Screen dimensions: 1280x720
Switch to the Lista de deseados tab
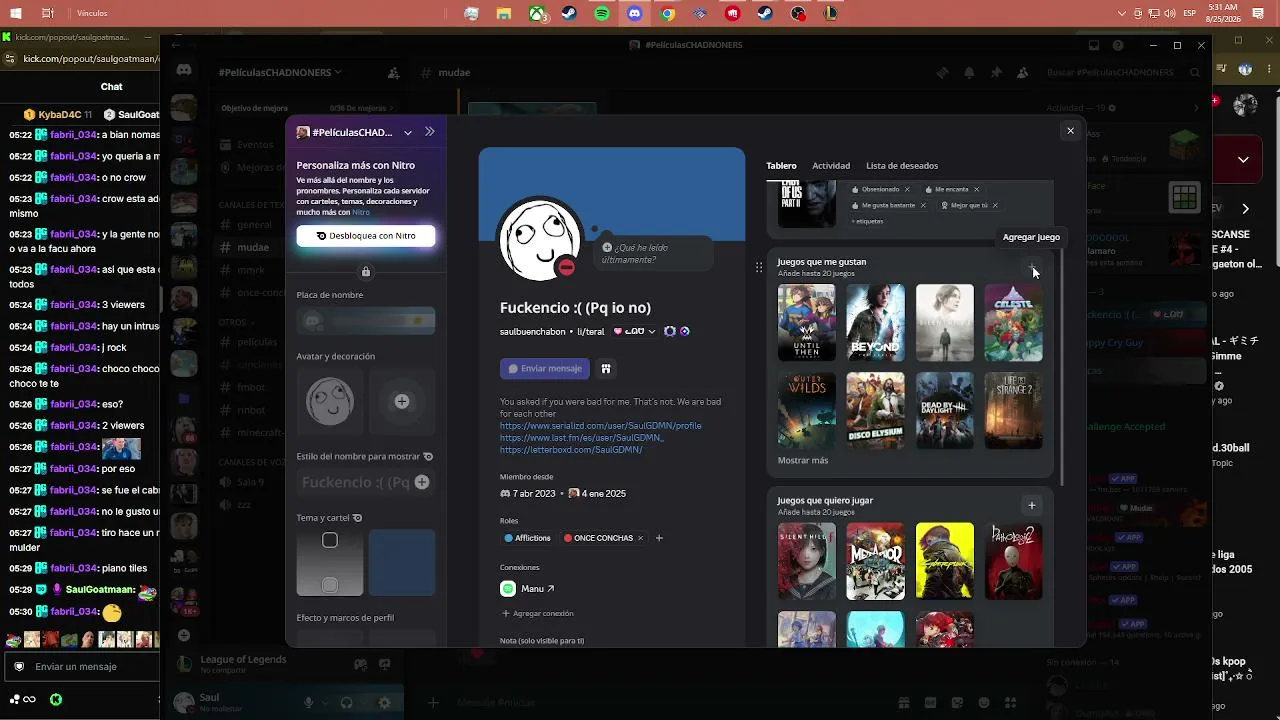[902, 166]
